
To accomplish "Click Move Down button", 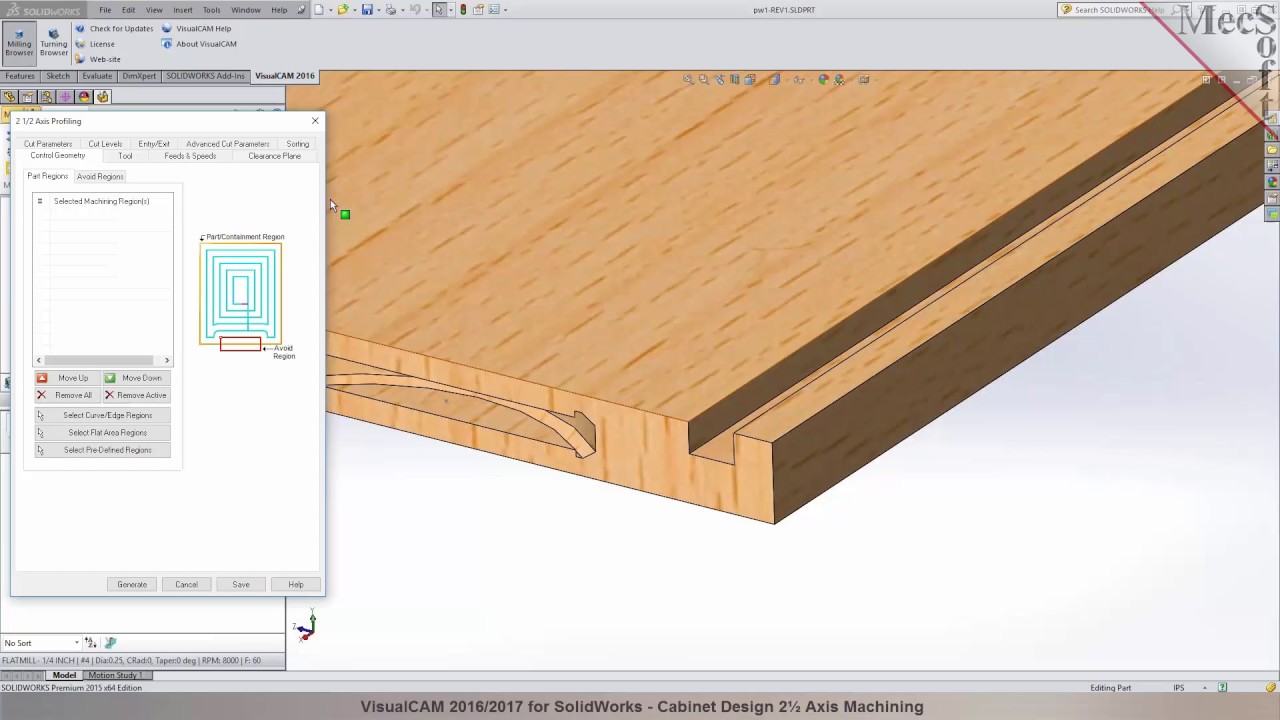I will [136, 378].
